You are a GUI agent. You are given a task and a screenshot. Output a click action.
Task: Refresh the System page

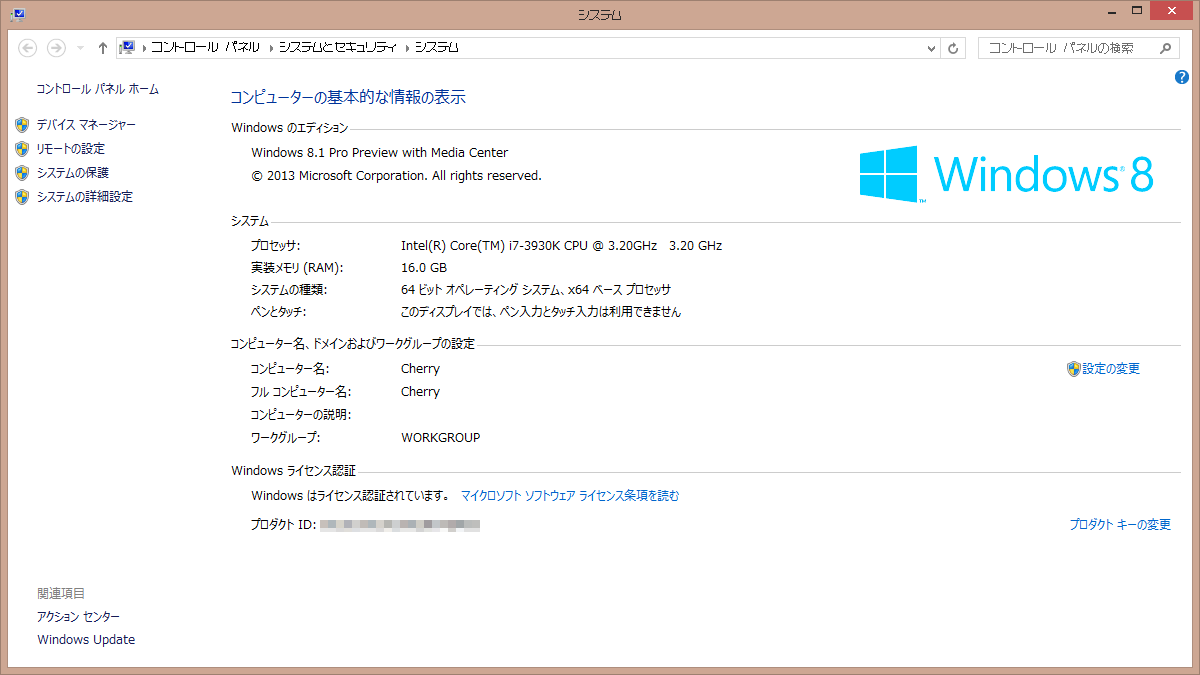pyautogui.click(x=954, y=48)
